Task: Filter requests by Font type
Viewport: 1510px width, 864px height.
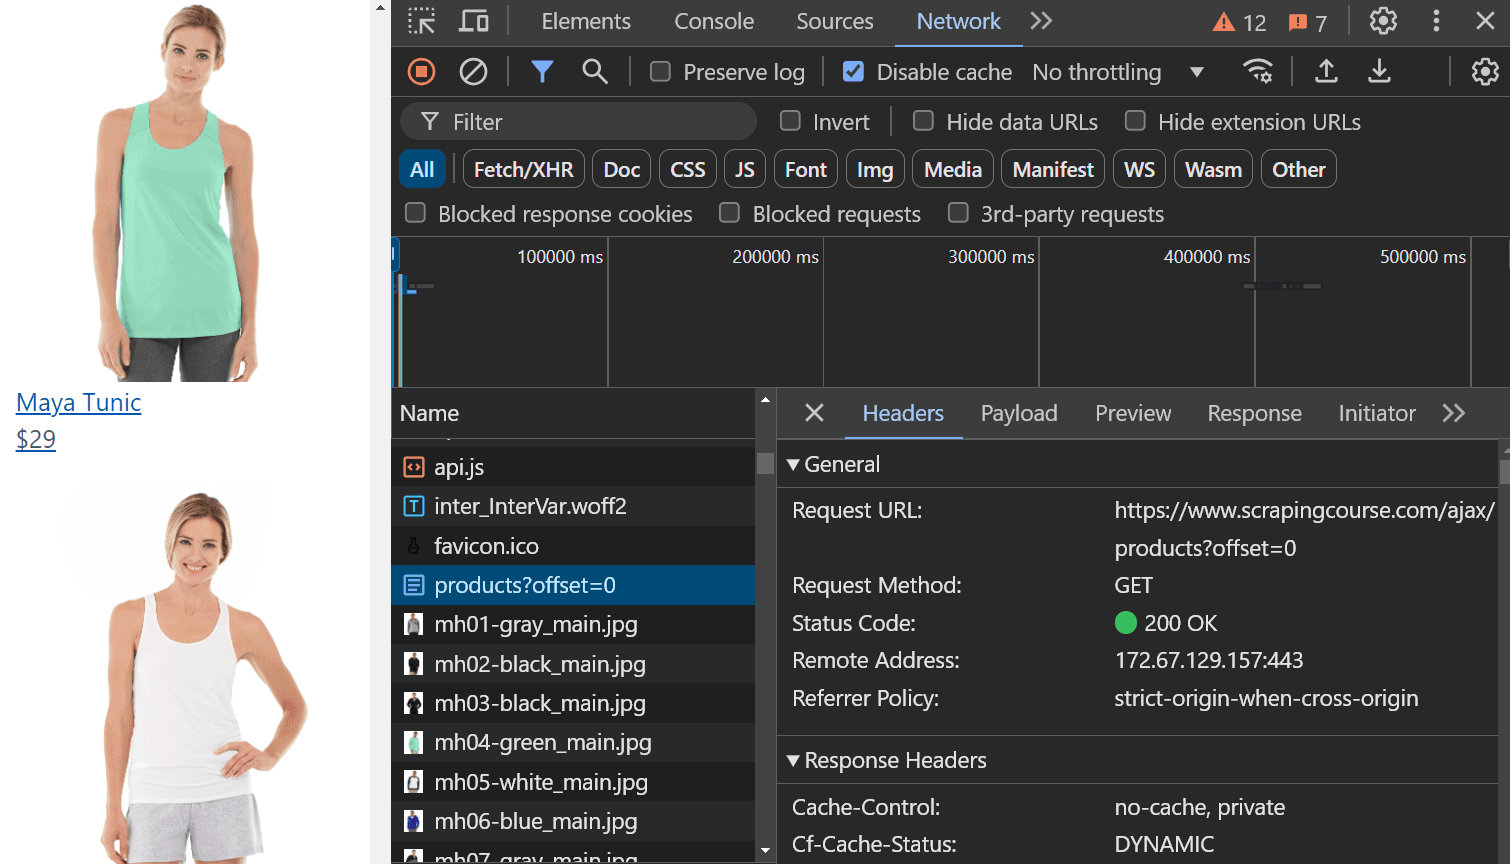Action: pos(806,169)
